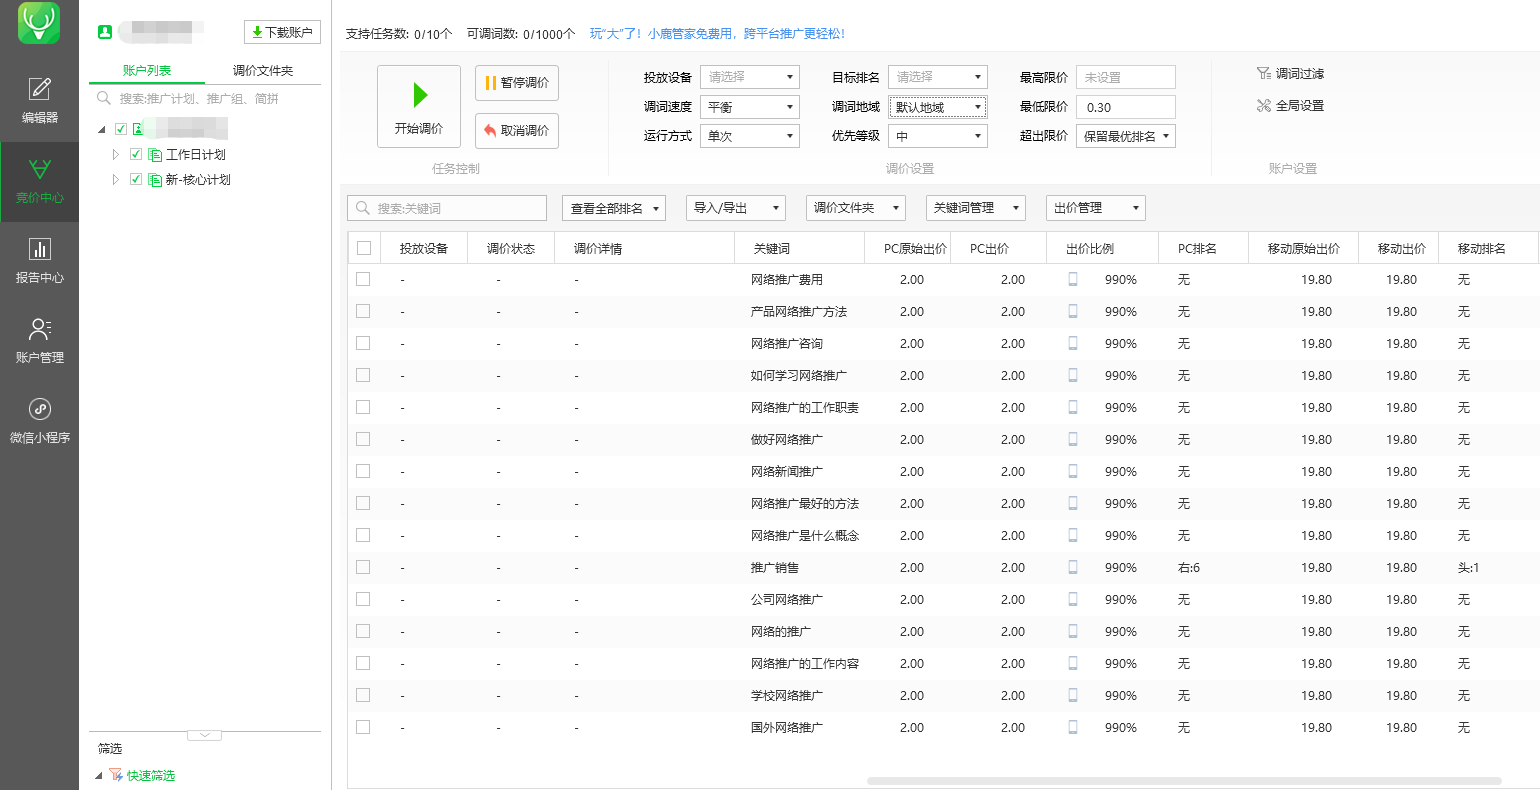
Task: Open the 微信小程序 section
Action: point(40,420)
